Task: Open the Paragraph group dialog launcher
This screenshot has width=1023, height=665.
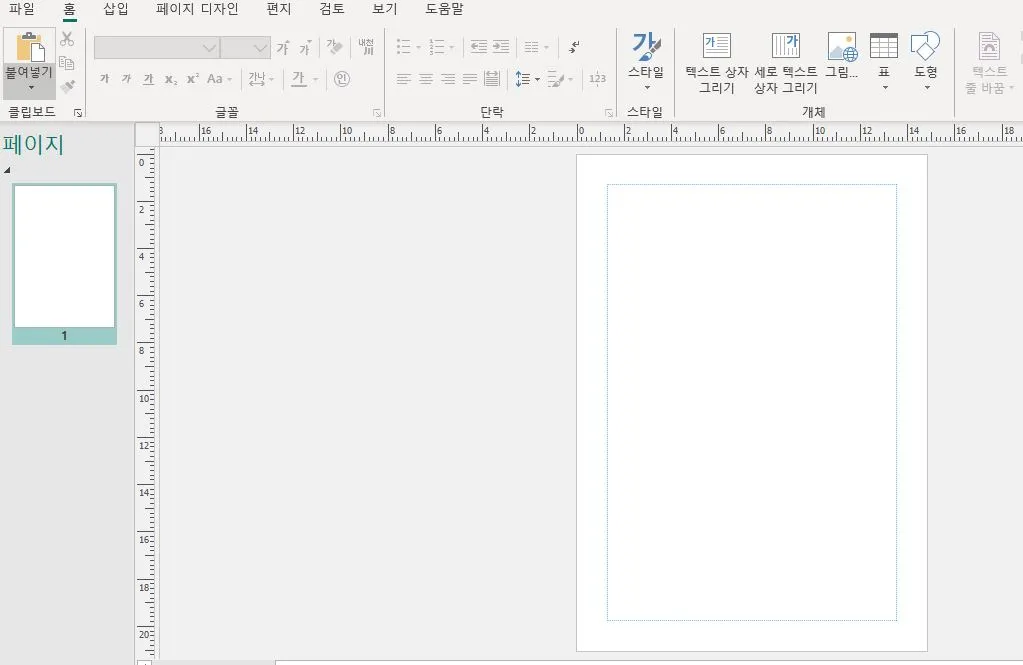Action: point(609,113)
